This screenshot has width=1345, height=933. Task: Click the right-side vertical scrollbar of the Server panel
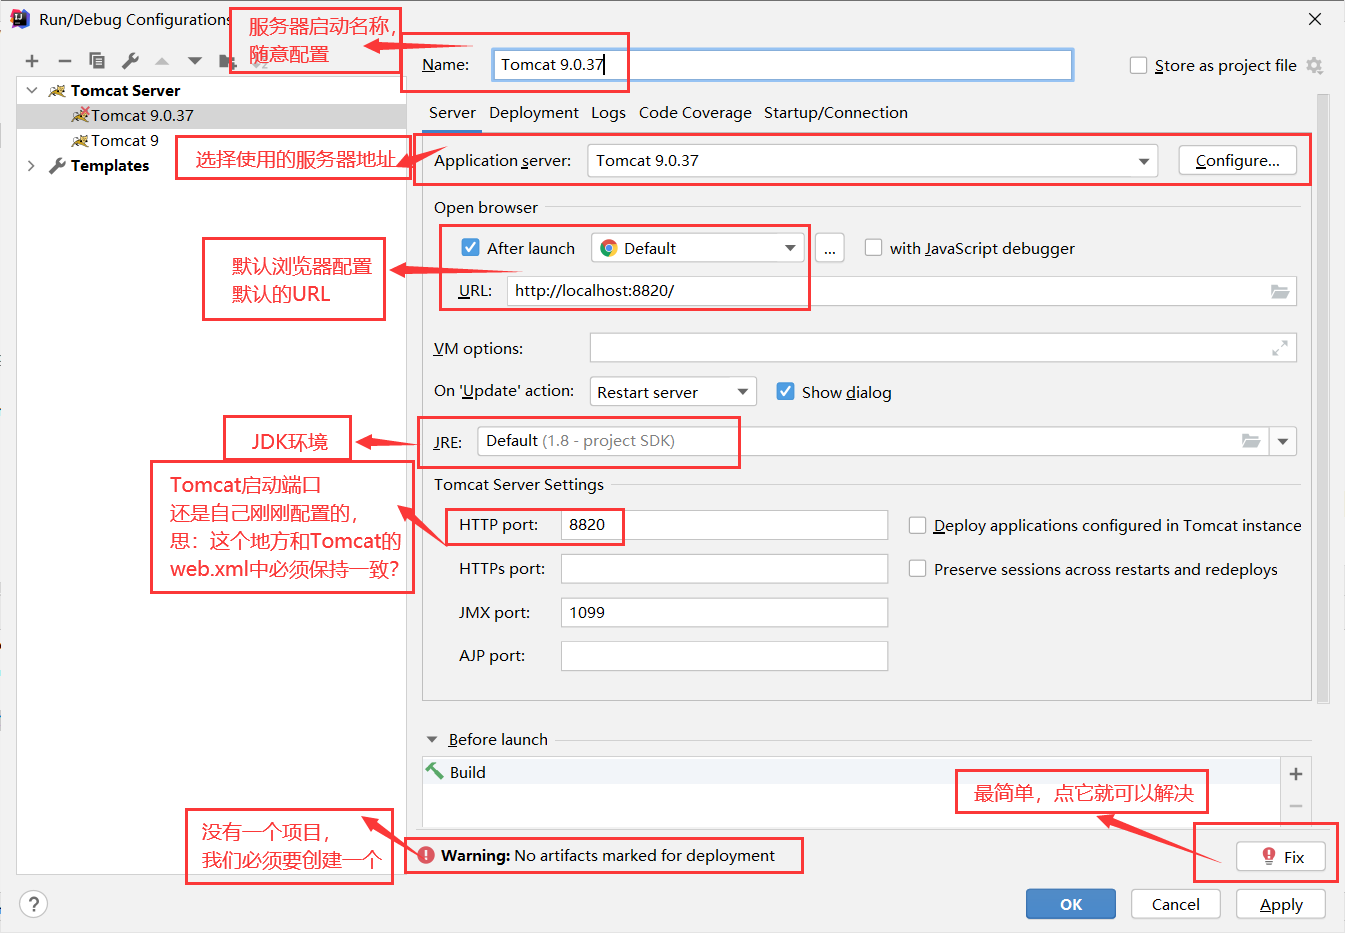click(1323, 400)
